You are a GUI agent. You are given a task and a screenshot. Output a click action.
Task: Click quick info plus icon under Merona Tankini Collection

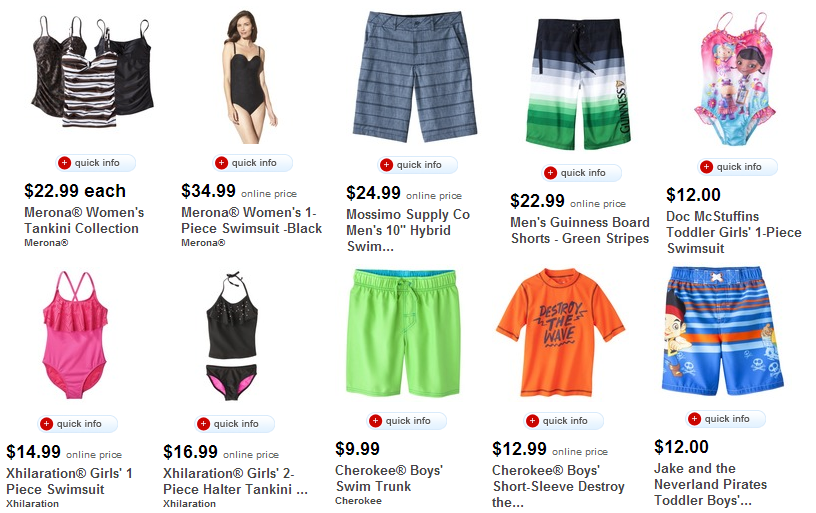[x=64, y=163]
